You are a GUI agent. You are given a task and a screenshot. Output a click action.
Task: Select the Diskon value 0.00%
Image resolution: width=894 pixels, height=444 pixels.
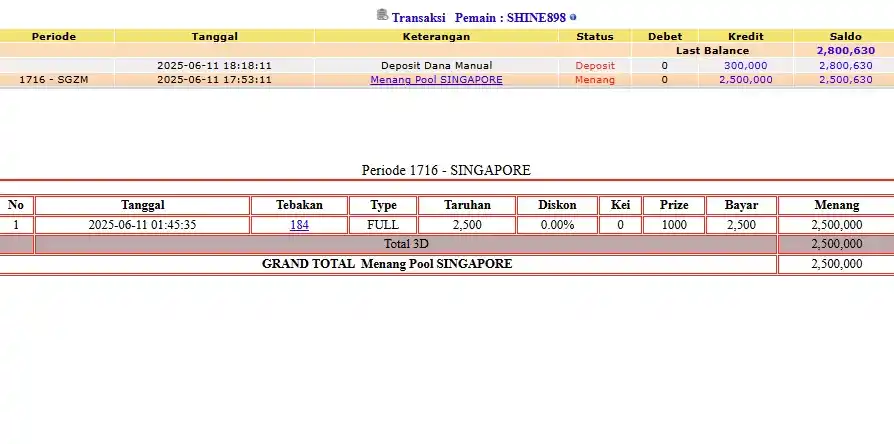[557, 225]
